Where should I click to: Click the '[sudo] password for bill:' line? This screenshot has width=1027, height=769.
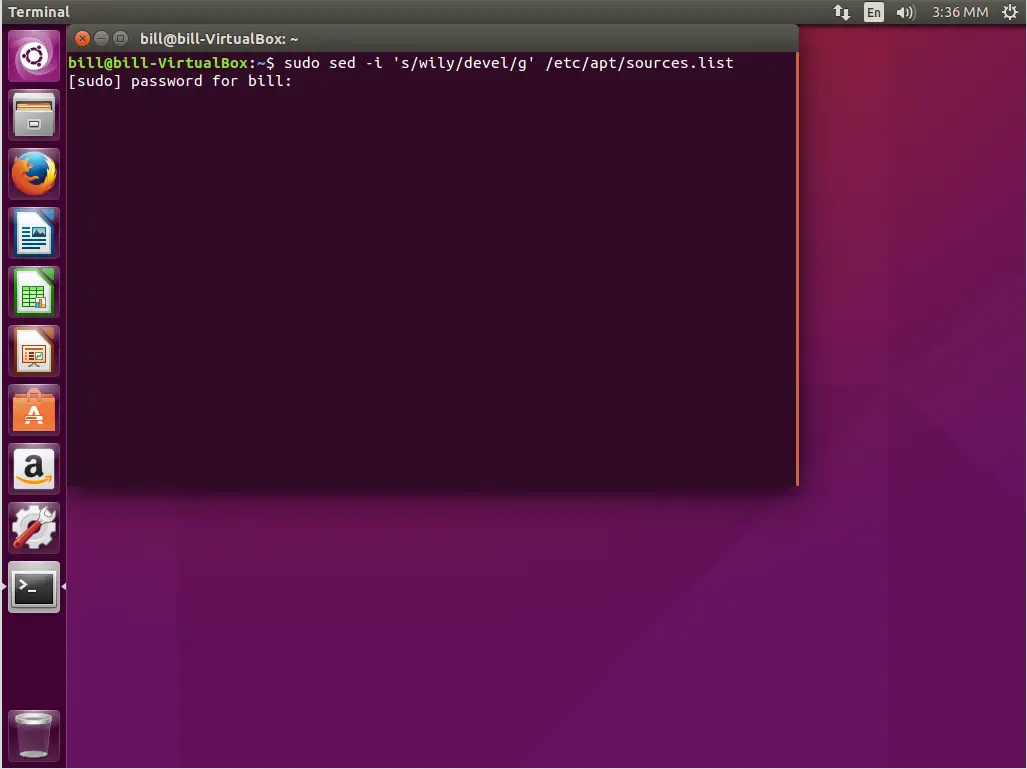pos(180,81)
